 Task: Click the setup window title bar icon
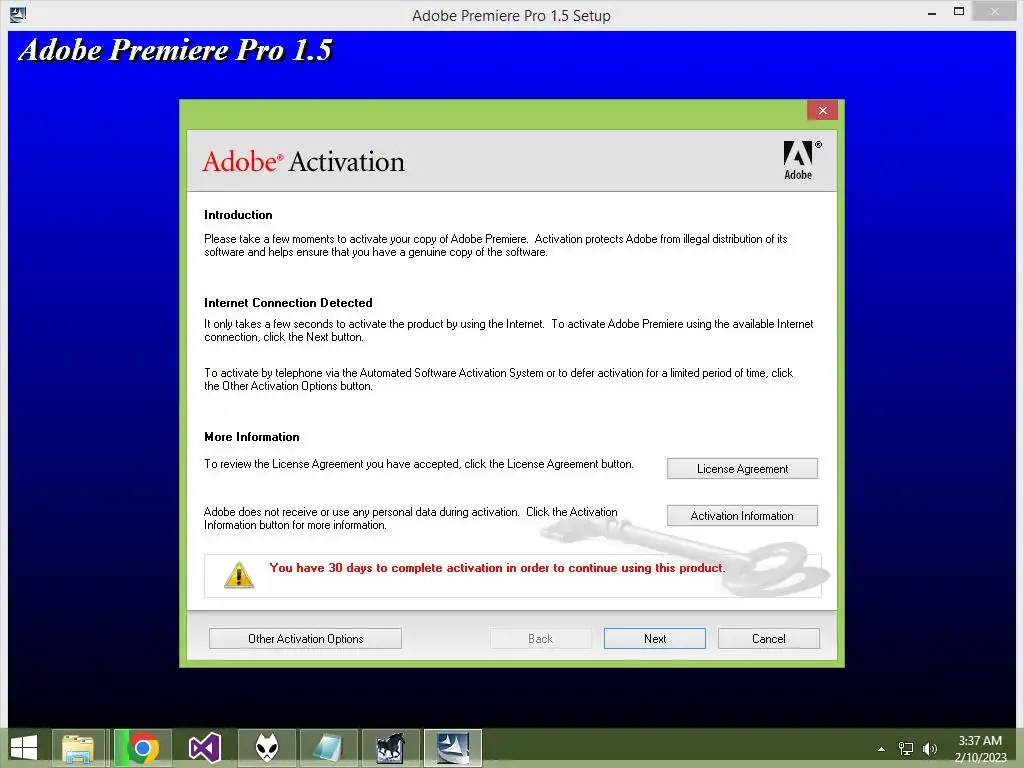(x=18, y=14)
